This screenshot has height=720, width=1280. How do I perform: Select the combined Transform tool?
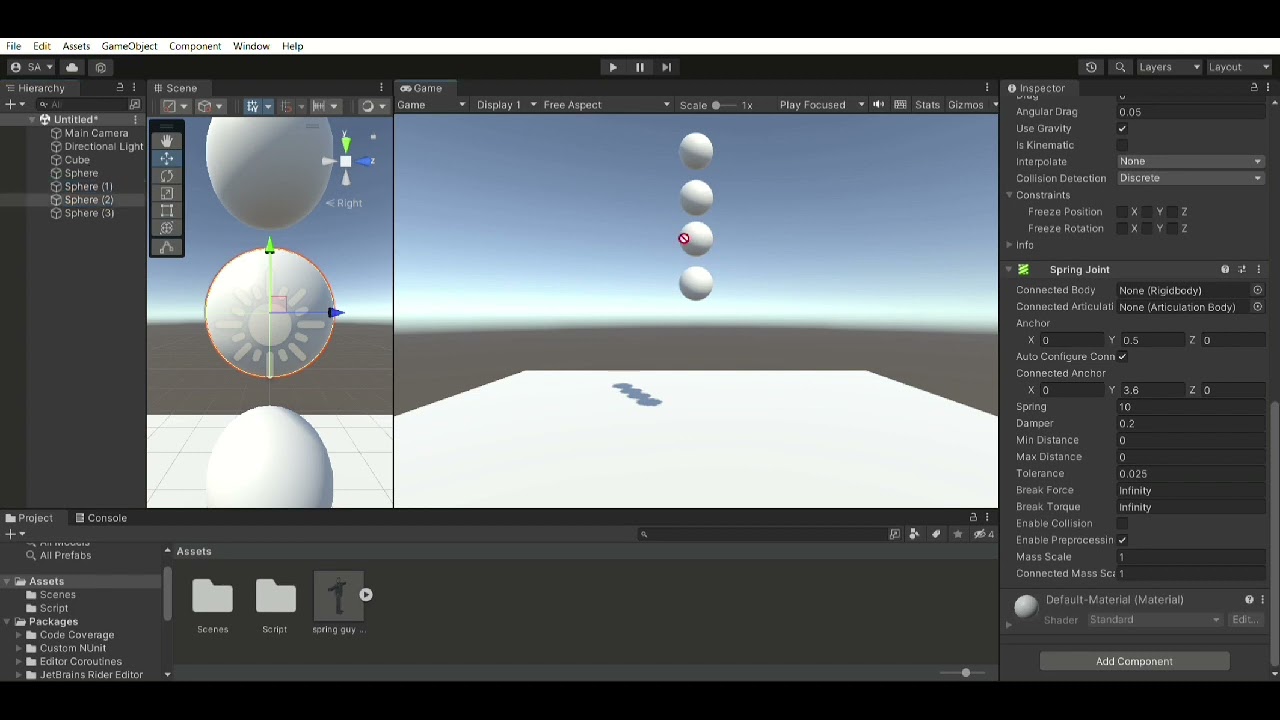167,228
